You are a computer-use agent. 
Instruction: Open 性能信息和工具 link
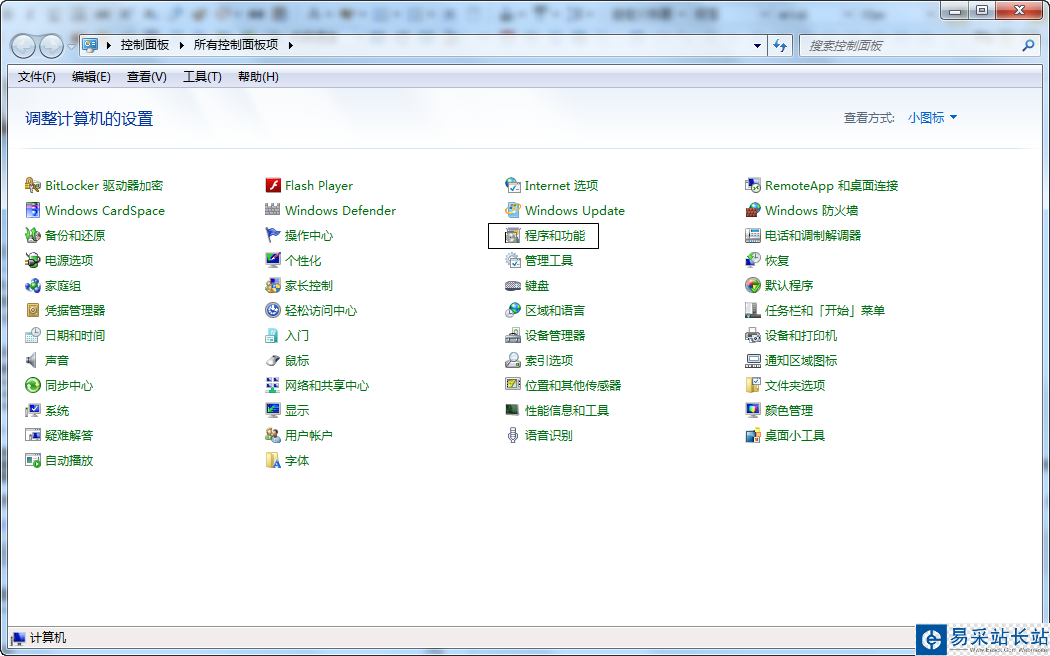567,410
